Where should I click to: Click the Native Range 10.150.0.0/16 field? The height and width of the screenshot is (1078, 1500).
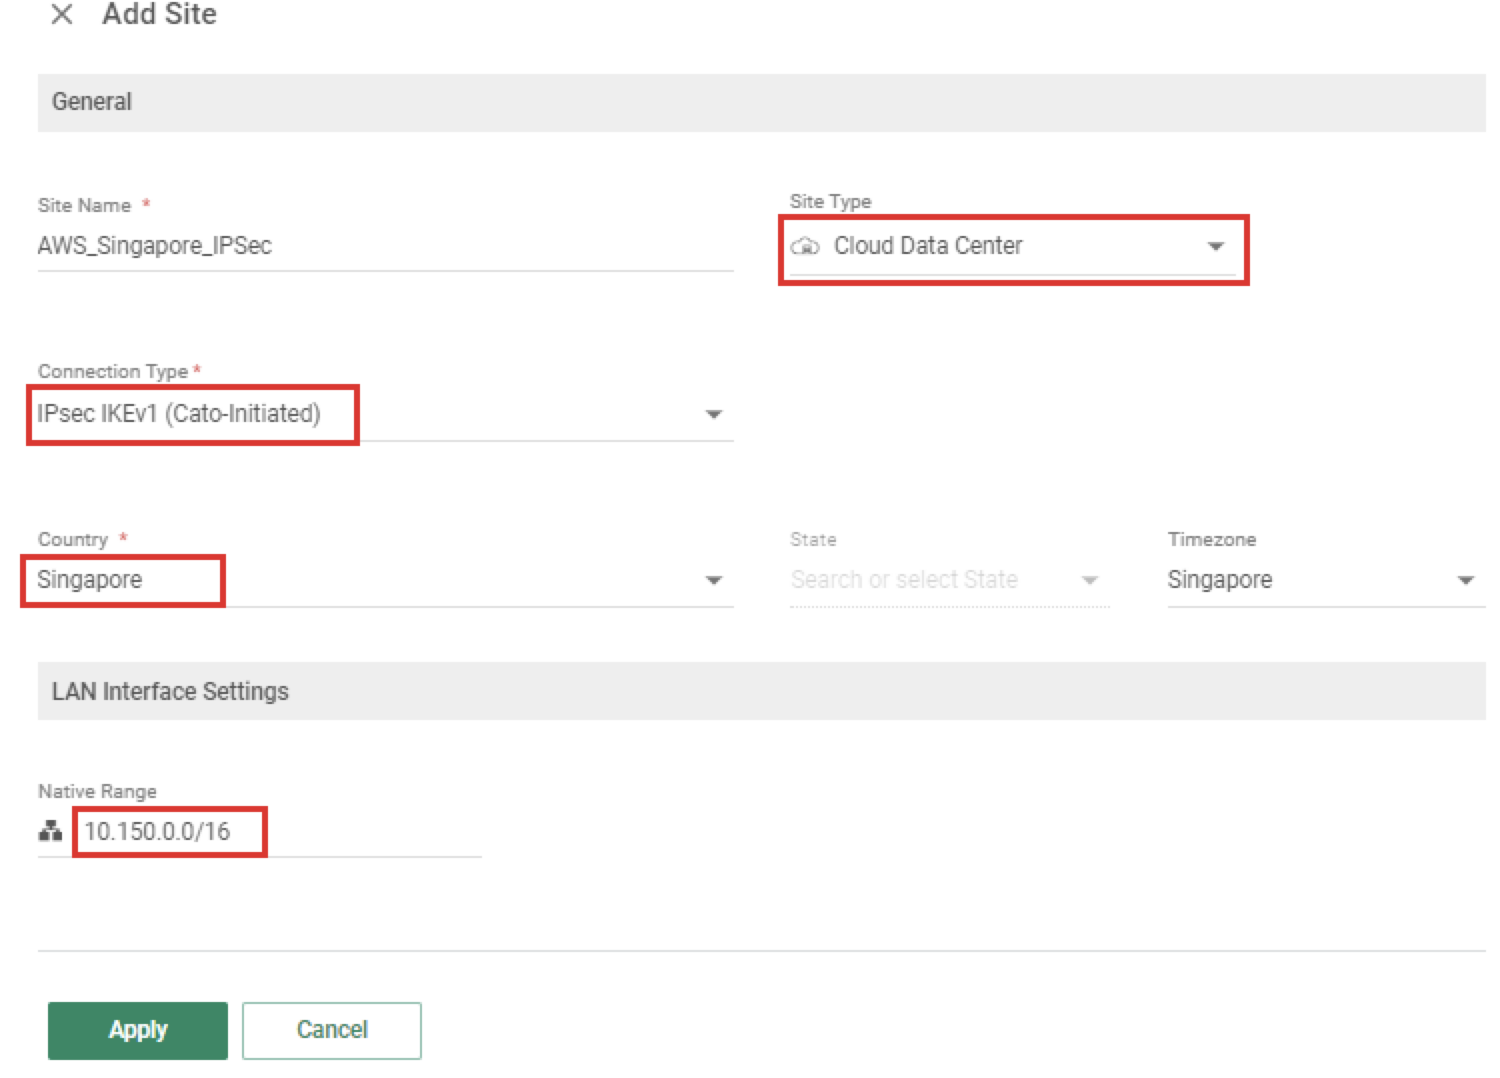pos(157,831)
